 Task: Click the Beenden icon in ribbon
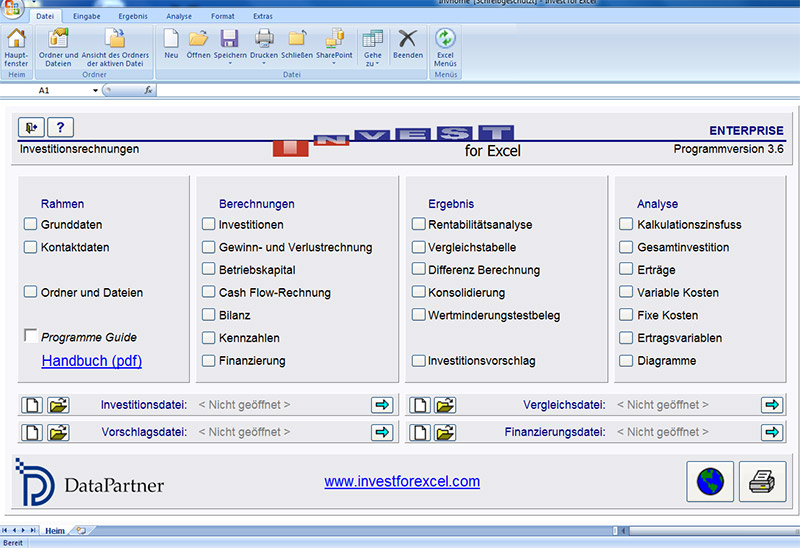pos(407,40)
